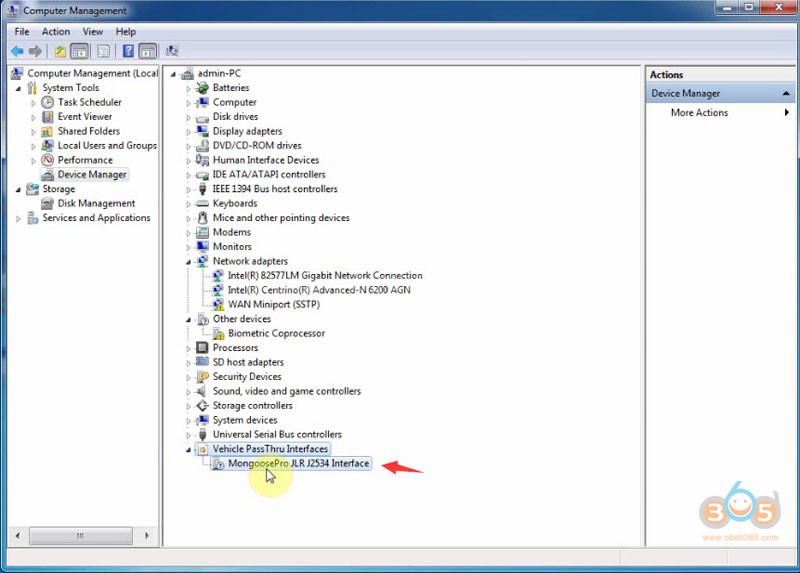This screenshot has width=800, height=573.
Task: Click the blue Help question-mark toolbar icon
Action: pos(129,51)
